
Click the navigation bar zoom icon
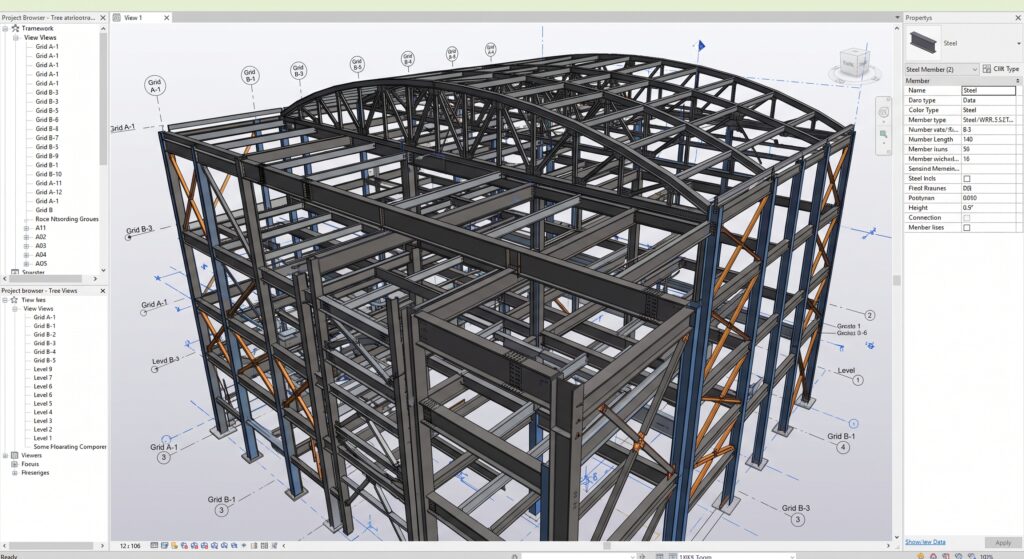pyautogui.click(x=884, y=134)
